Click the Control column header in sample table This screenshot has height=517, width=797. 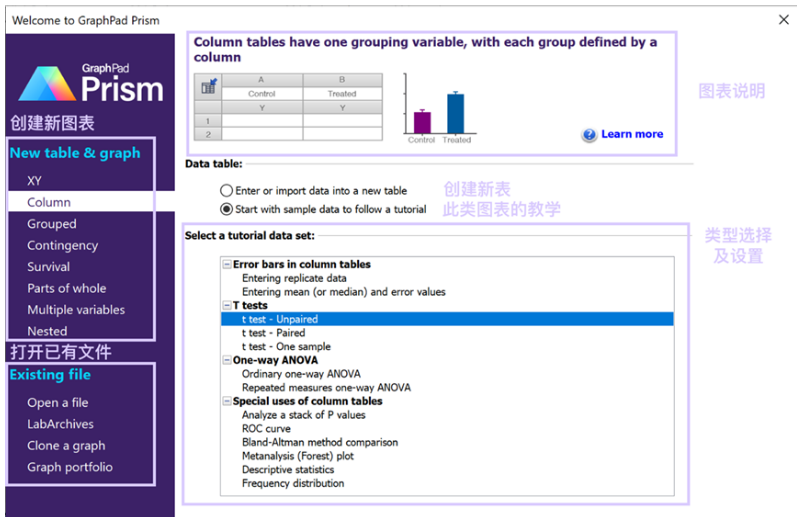(x=262, y=94)
